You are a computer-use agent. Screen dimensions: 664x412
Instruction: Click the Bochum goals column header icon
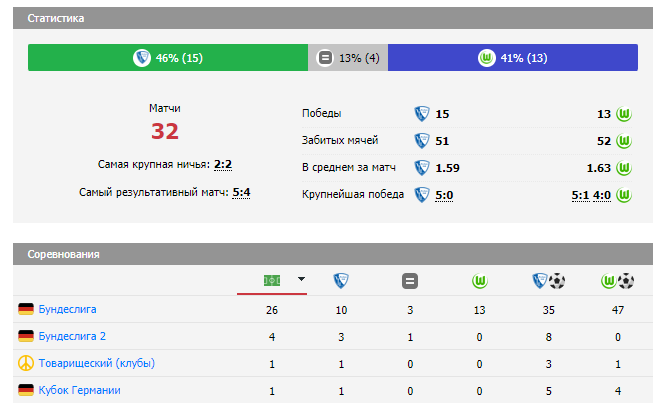[x=548, y=281]
